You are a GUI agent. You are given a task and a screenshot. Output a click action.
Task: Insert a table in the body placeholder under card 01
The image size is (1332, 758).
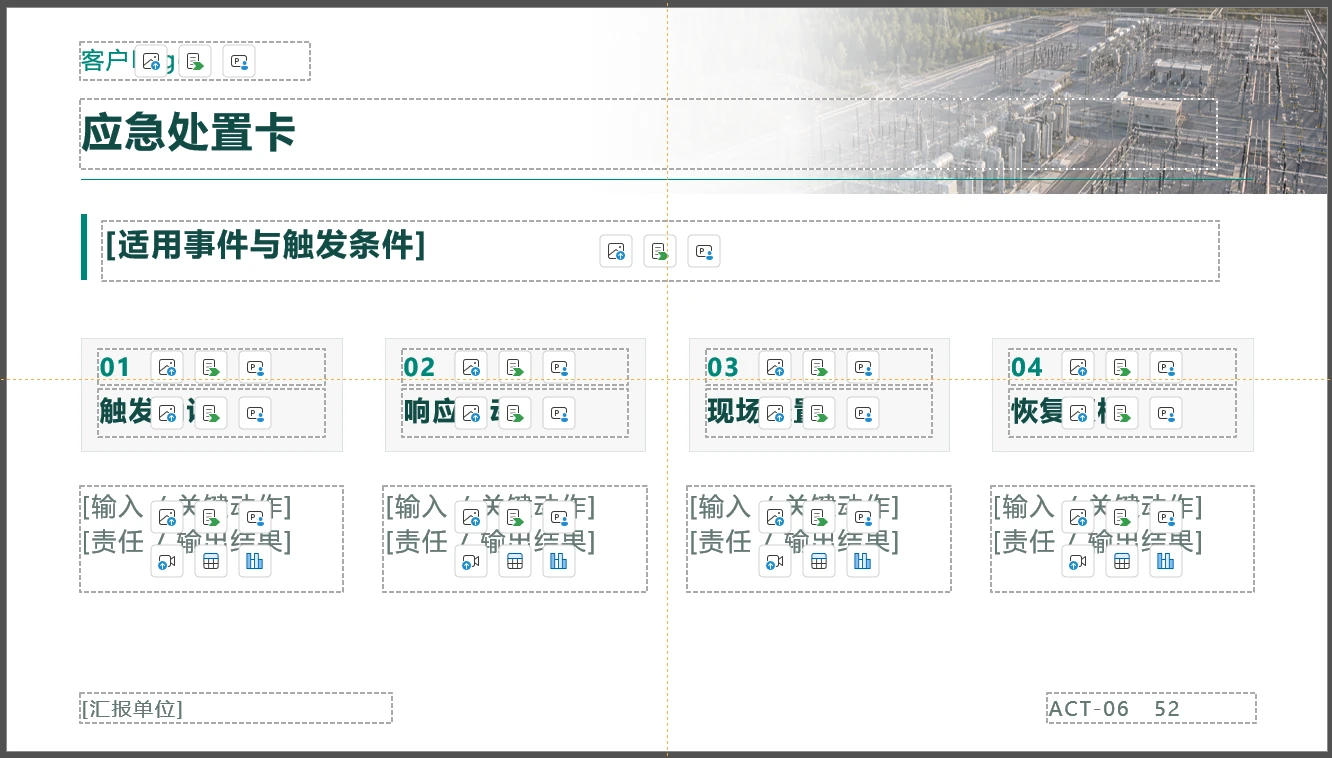[211, 561]
